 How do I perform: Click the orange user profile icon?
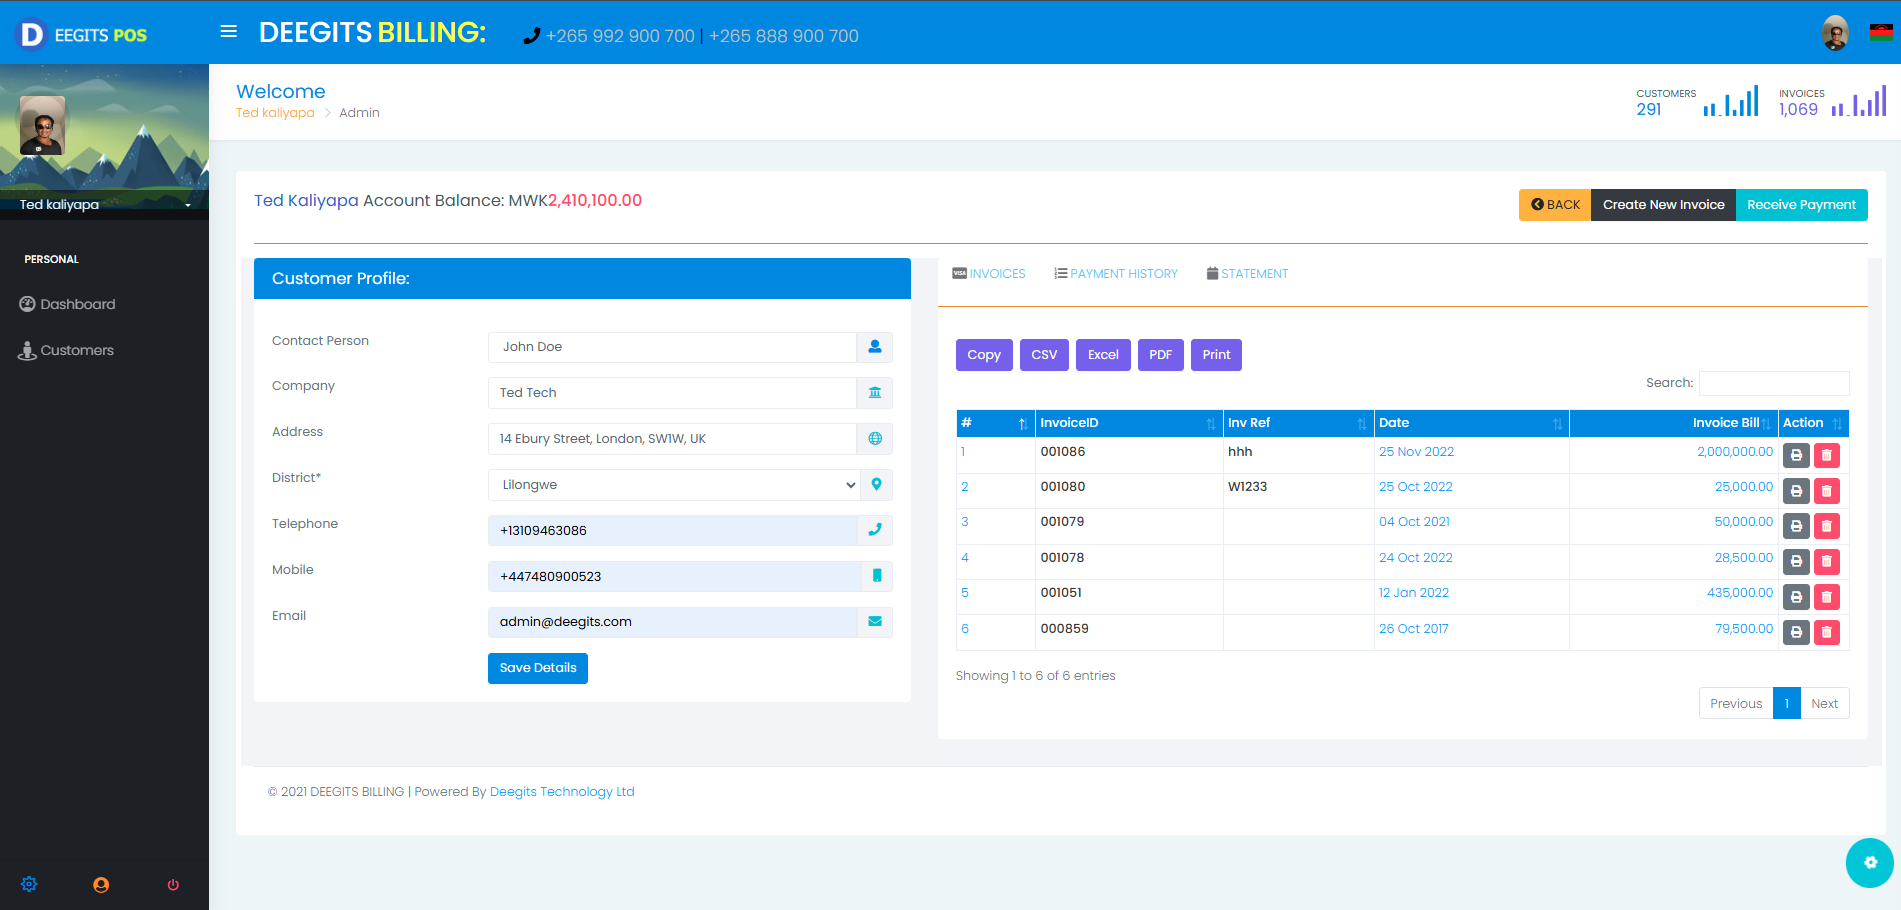coord(101,885)
